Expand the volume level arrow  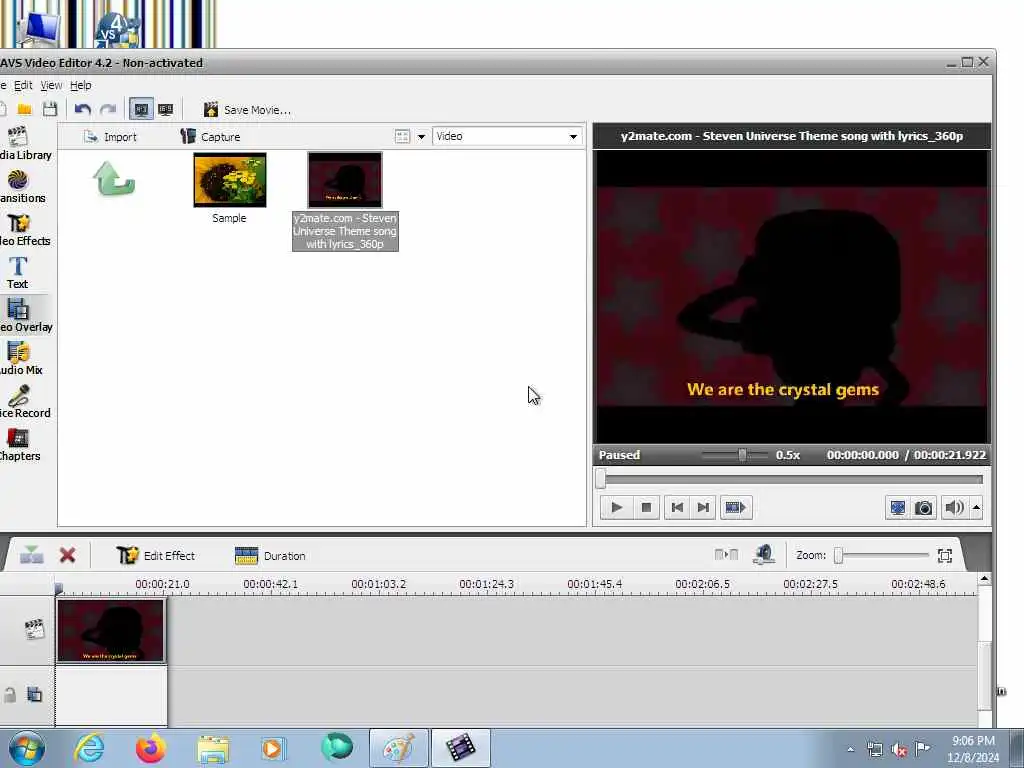[x=976, y=507]
